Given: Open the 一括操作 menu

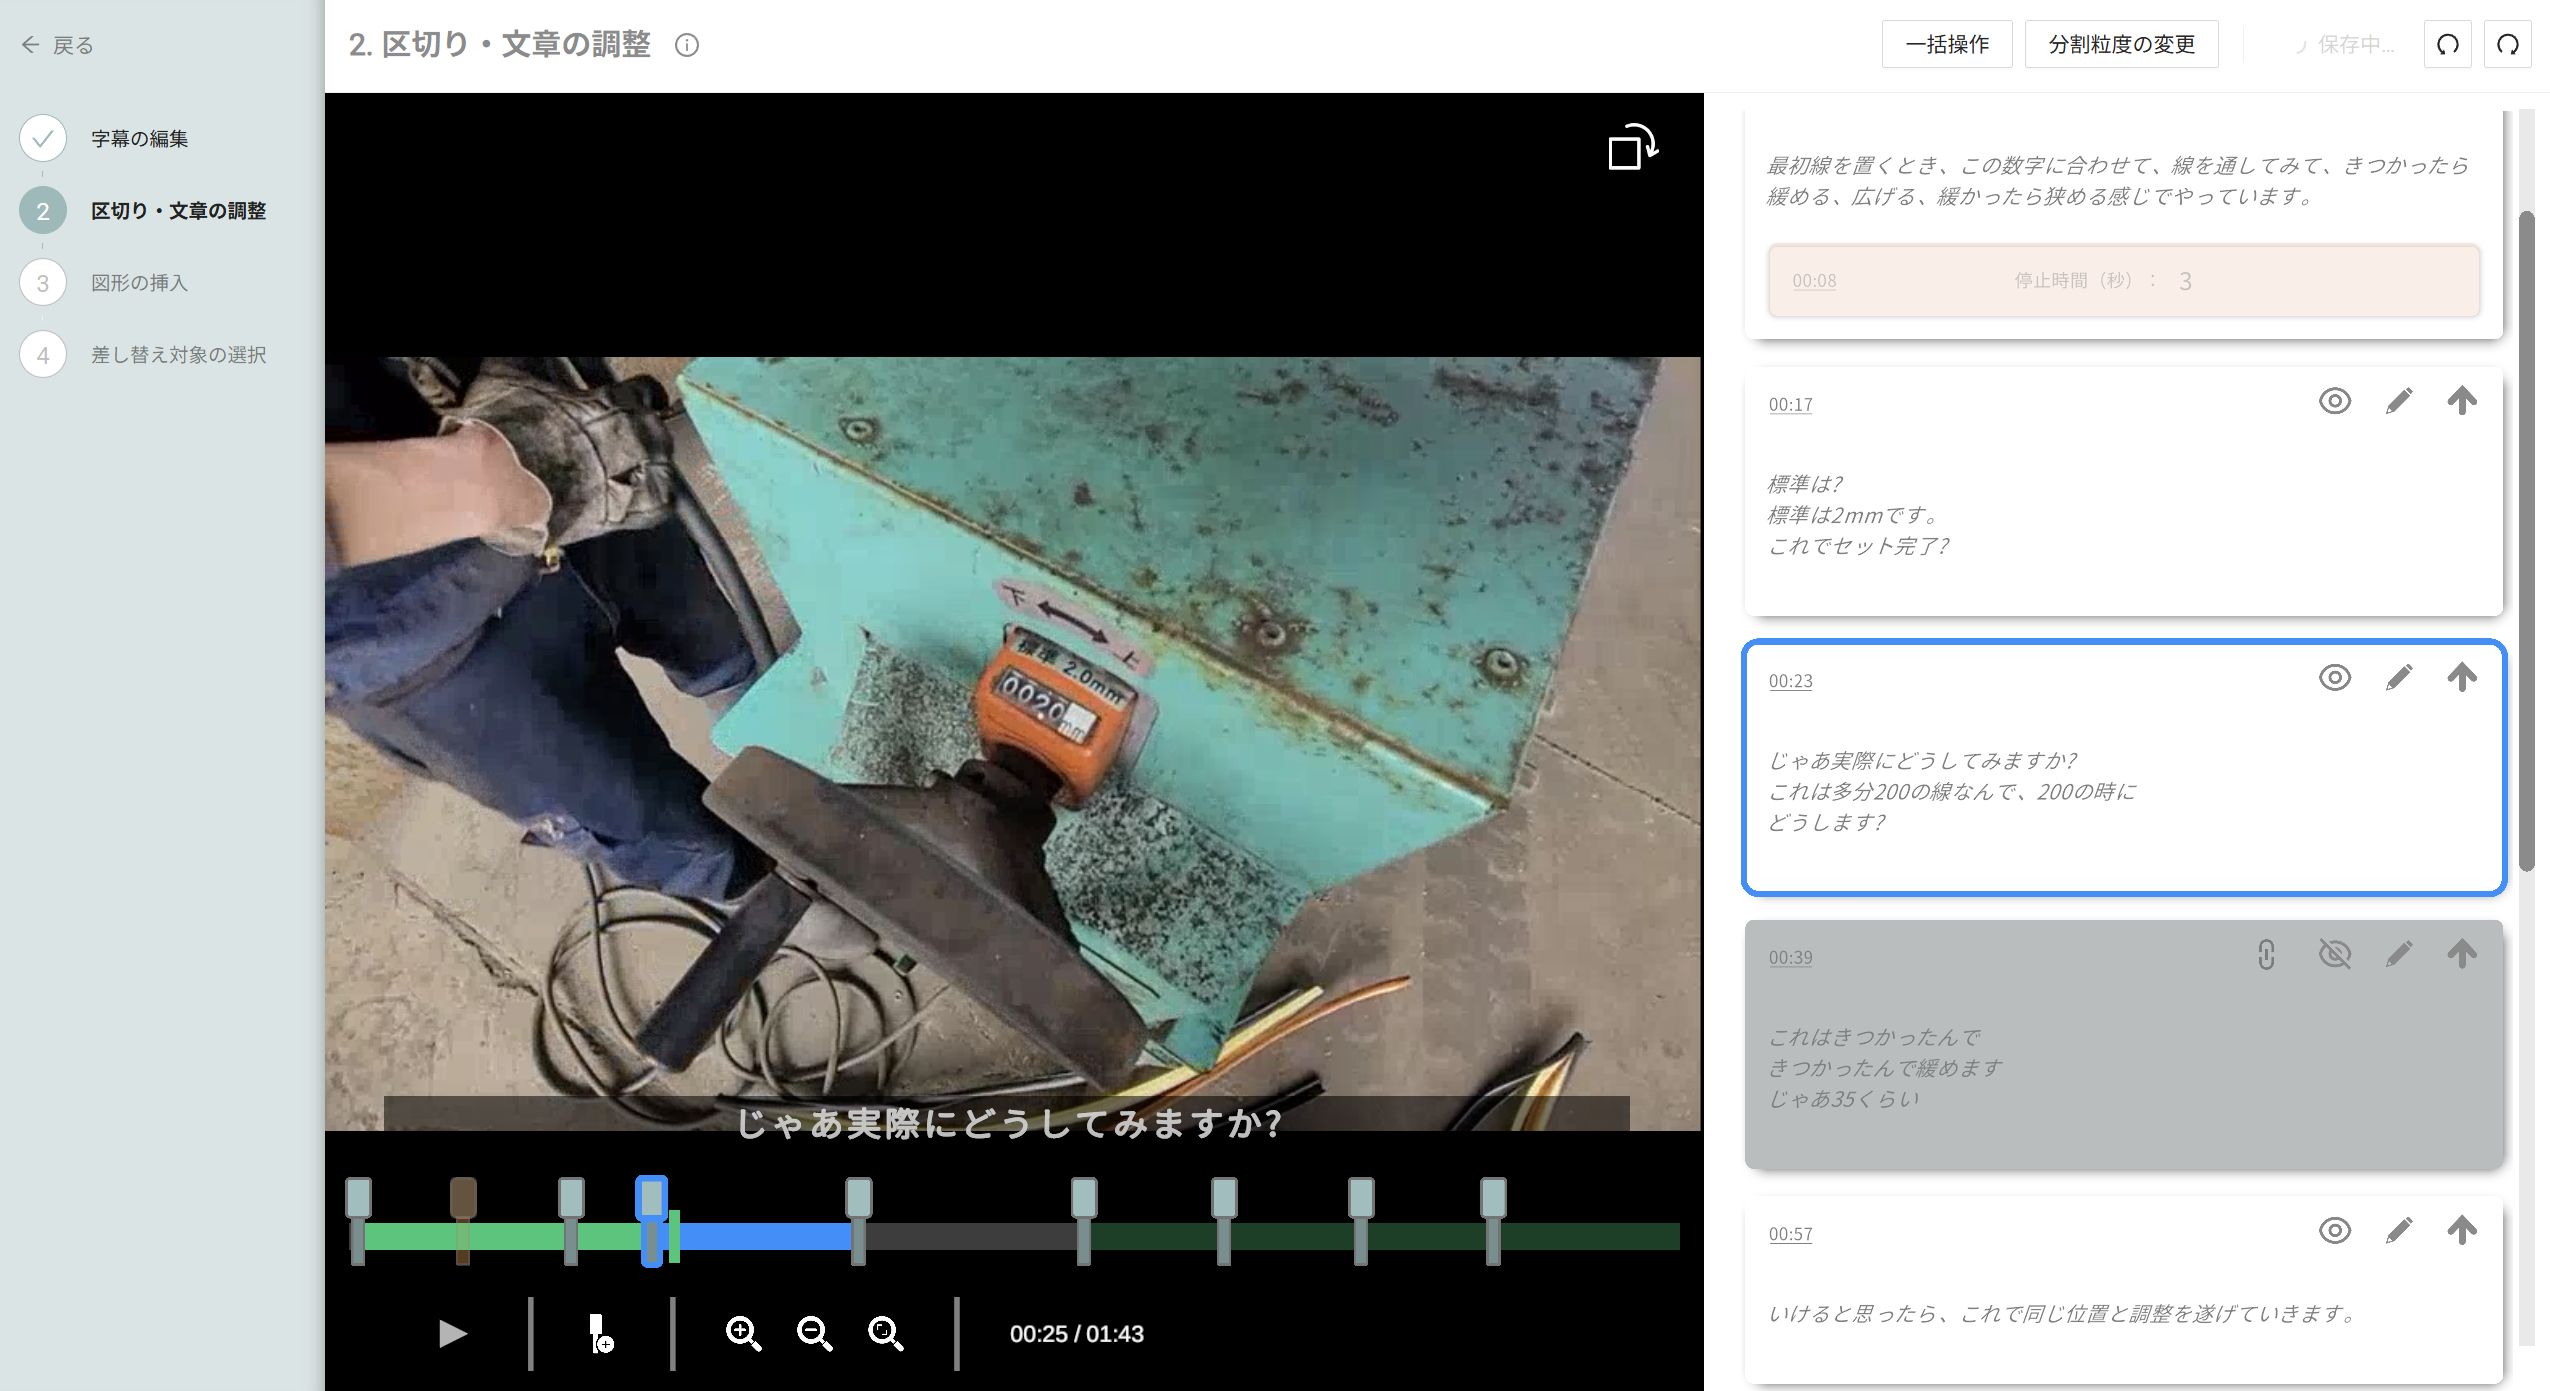Looking at the screenshot, I should [x=1946, y=44].
